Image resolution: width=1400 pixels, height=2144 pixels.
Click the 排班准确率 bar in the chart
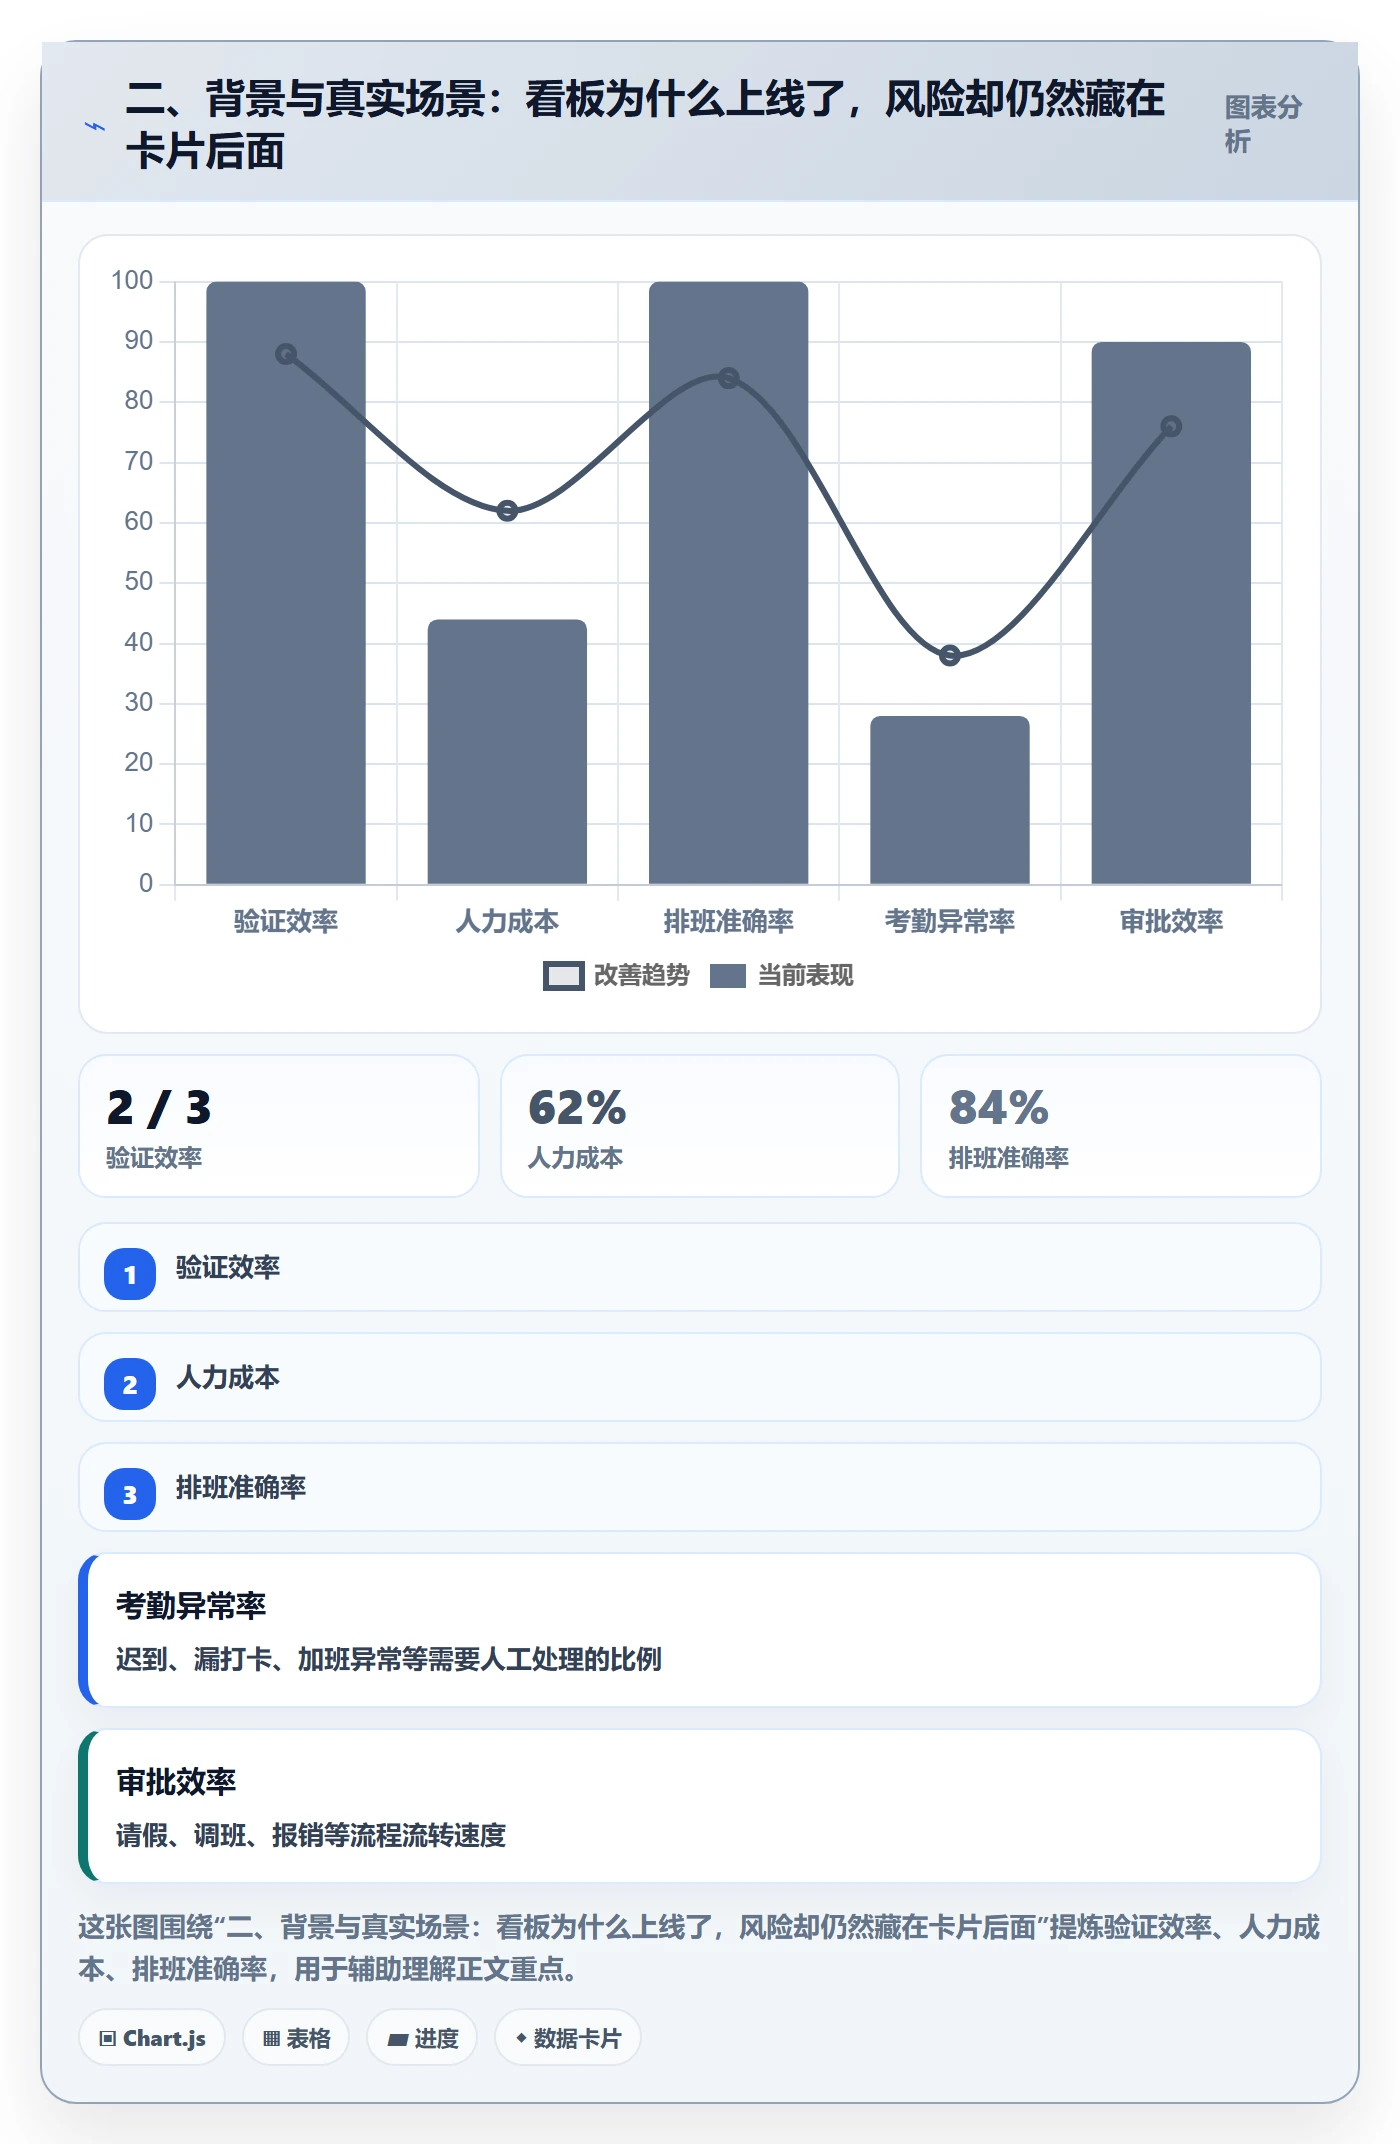pos(728,583)
